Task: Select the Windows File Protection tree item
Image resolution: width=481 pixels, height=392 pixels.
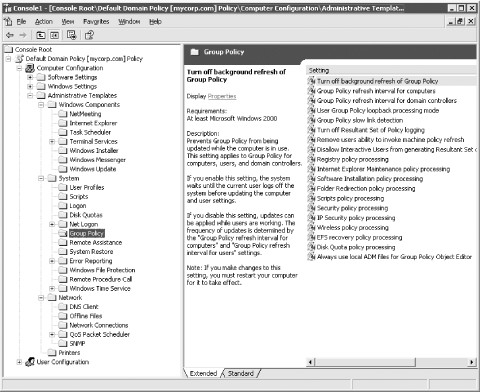Action: [102, 270]
